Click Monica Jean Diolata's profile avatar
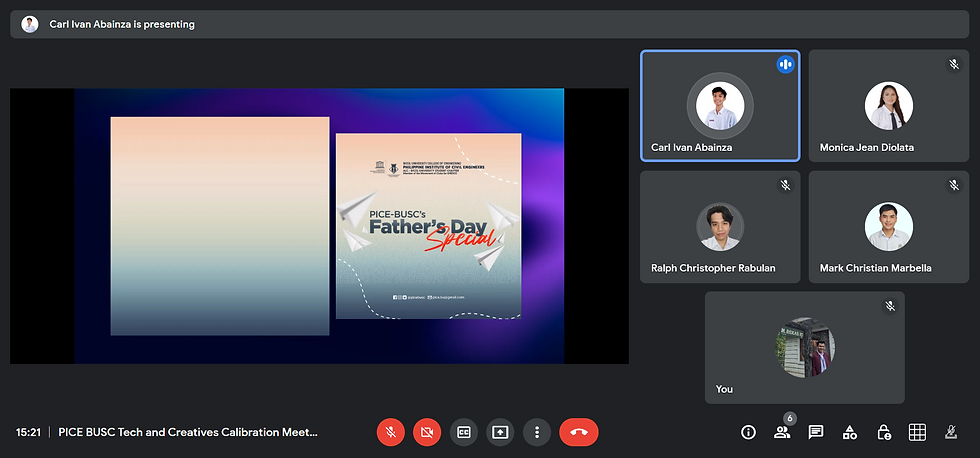The width and height of the screenshot is (980, 458). pyautogui.click(x=889, y=106)
